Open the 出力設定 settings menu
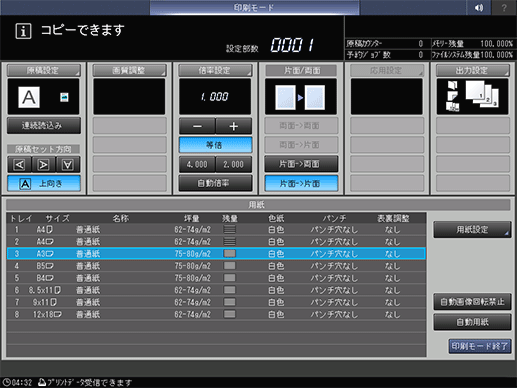 coord(473,70)
